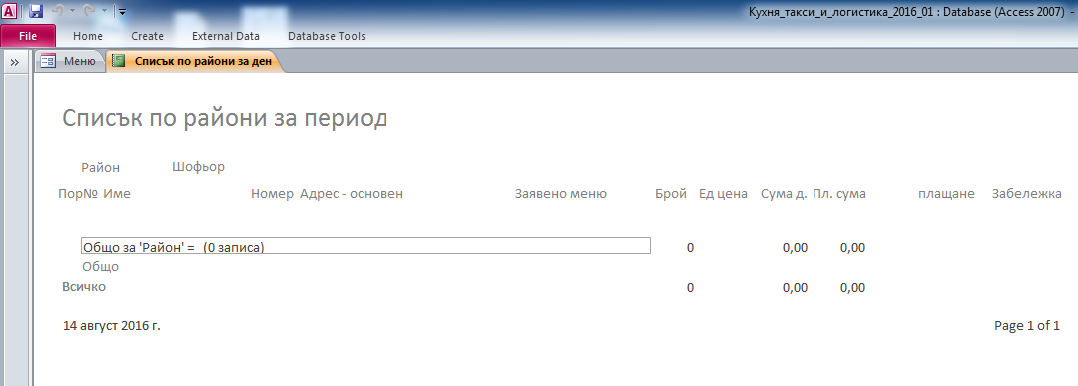The image size is (1078, 386).
Task: Switch to the Create ribbon tab
Action: (x=147, y=36)
